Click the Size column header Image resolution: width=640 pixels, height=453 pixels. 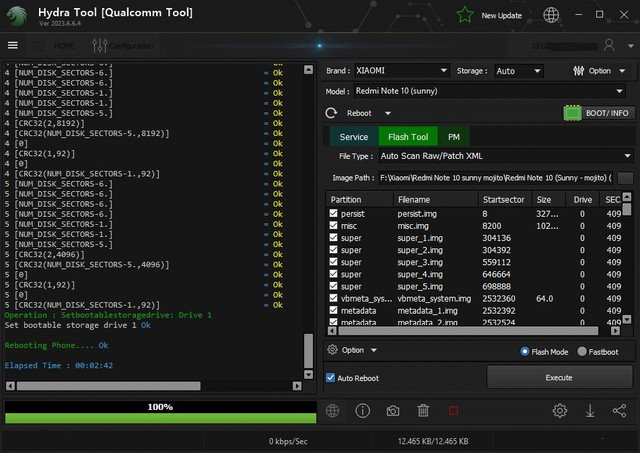coord(549,199)
